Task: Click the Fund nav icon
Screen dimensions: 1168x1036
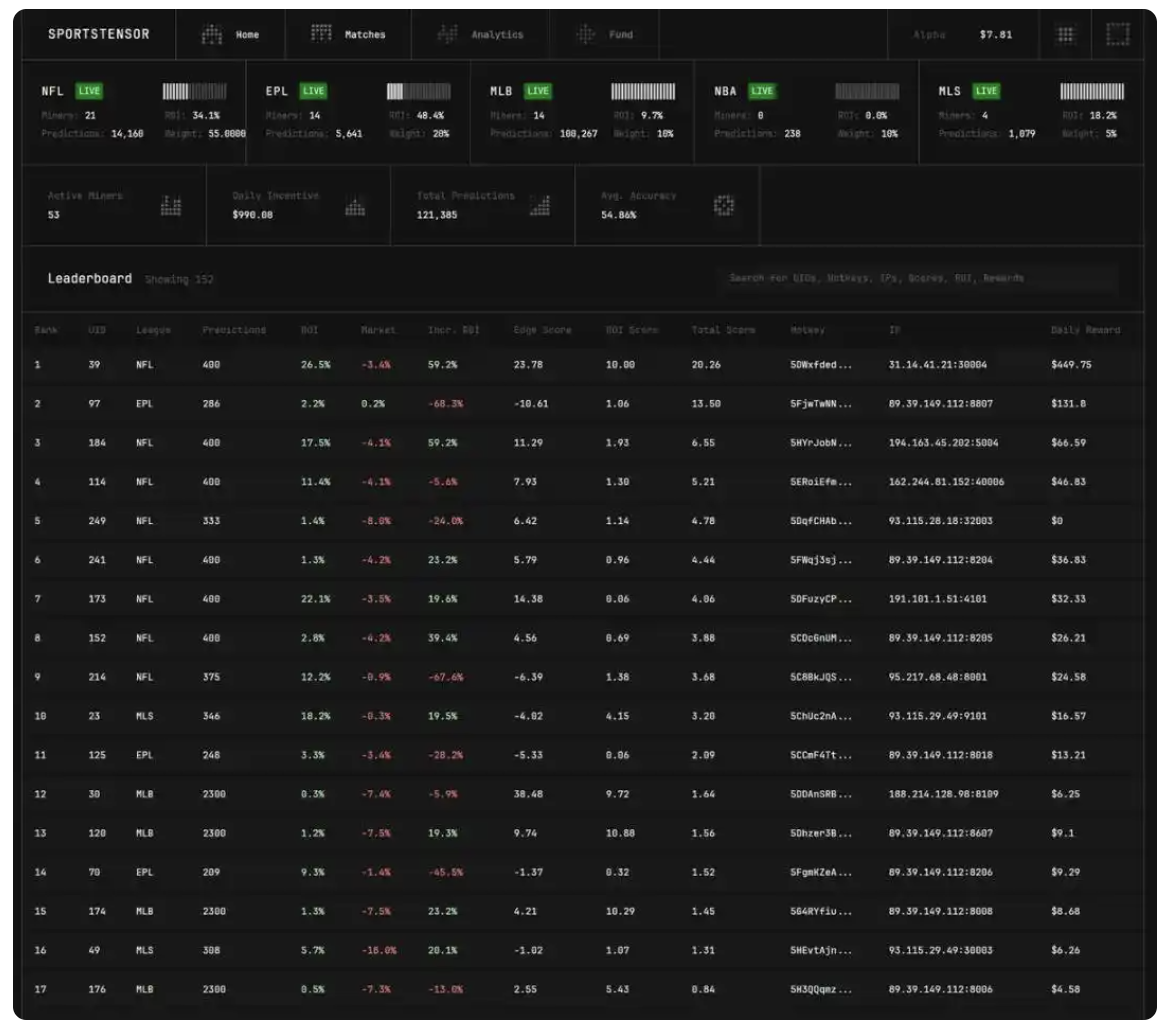Action: 586,34
